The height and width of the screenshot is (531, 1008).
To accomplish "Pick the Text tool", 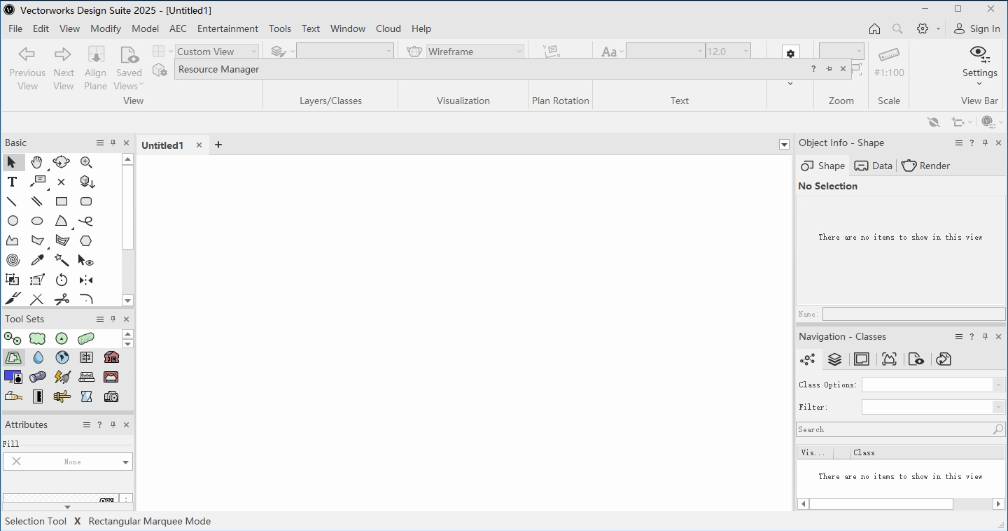I will tap(12, 182).
